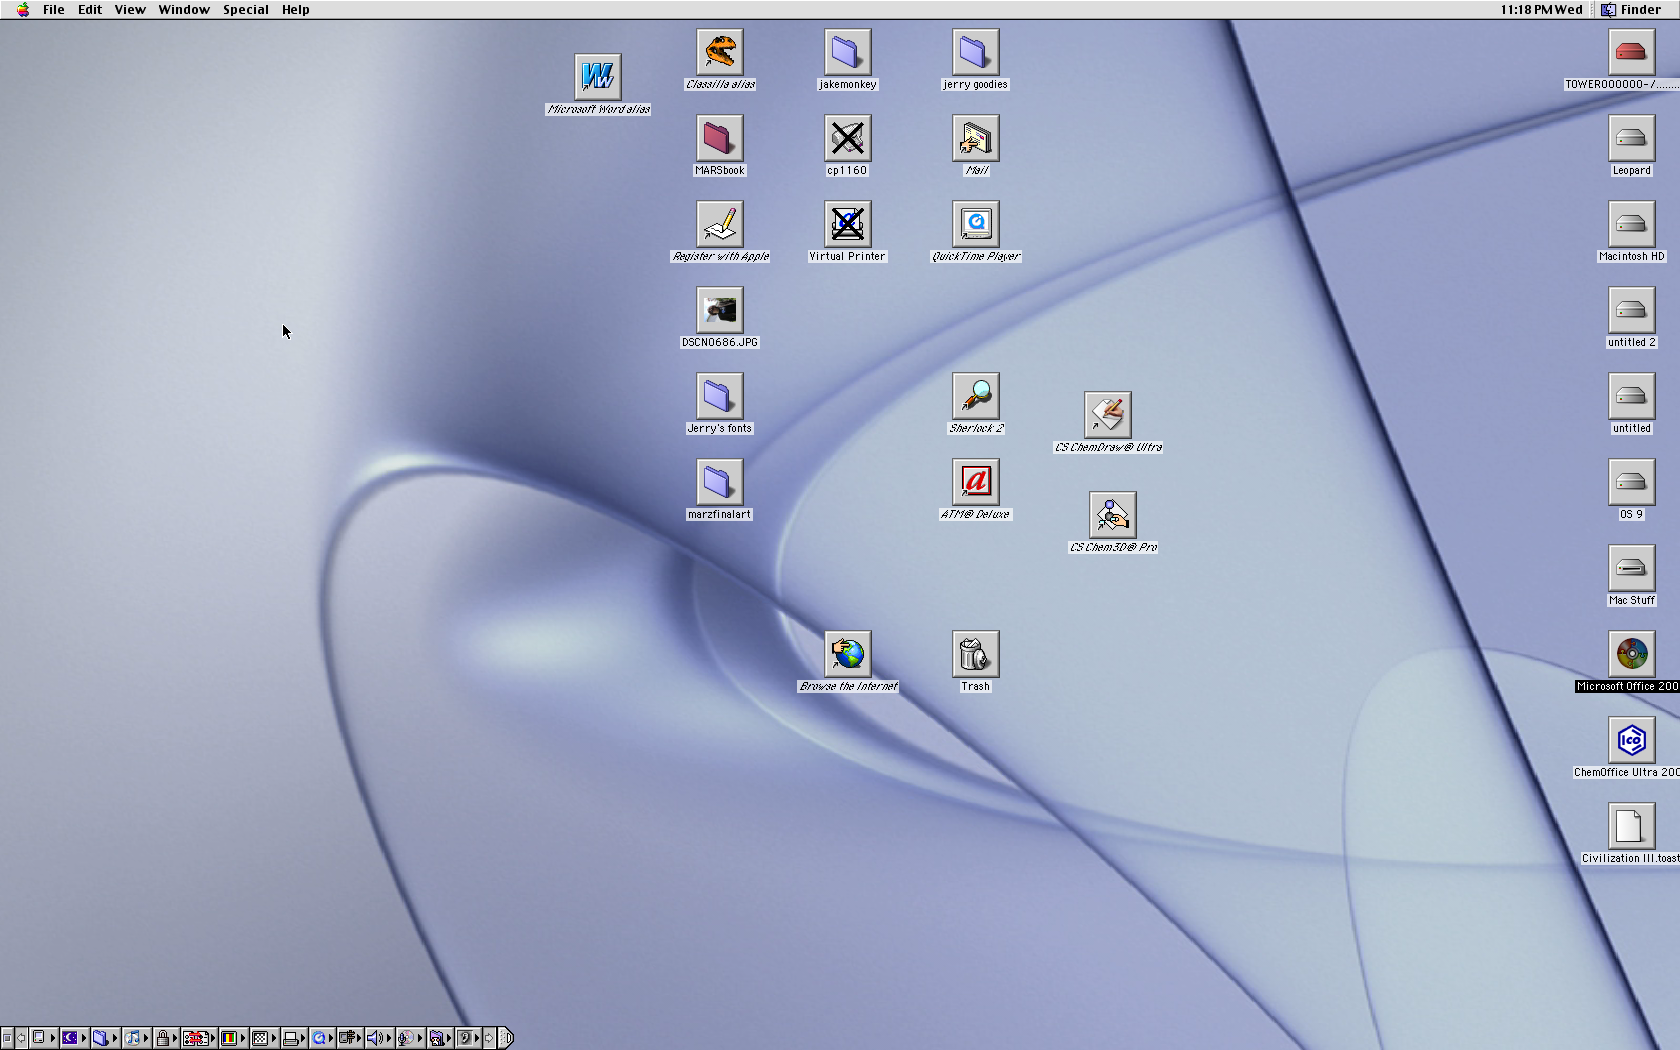
Task: Open the File menu
Action: (52, 9)
